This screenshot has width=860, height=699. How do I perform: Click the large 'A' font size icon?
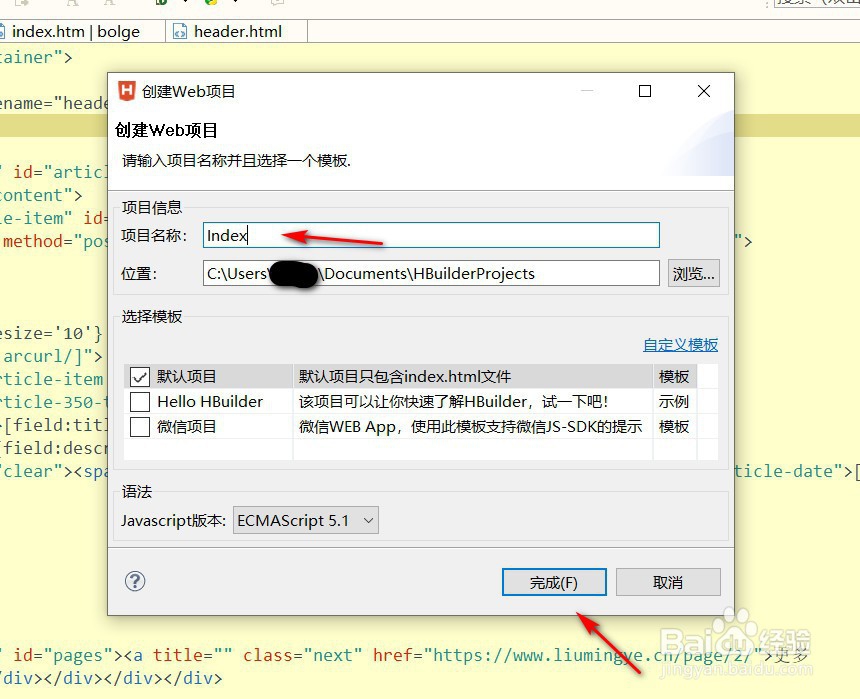click(71, 4)
